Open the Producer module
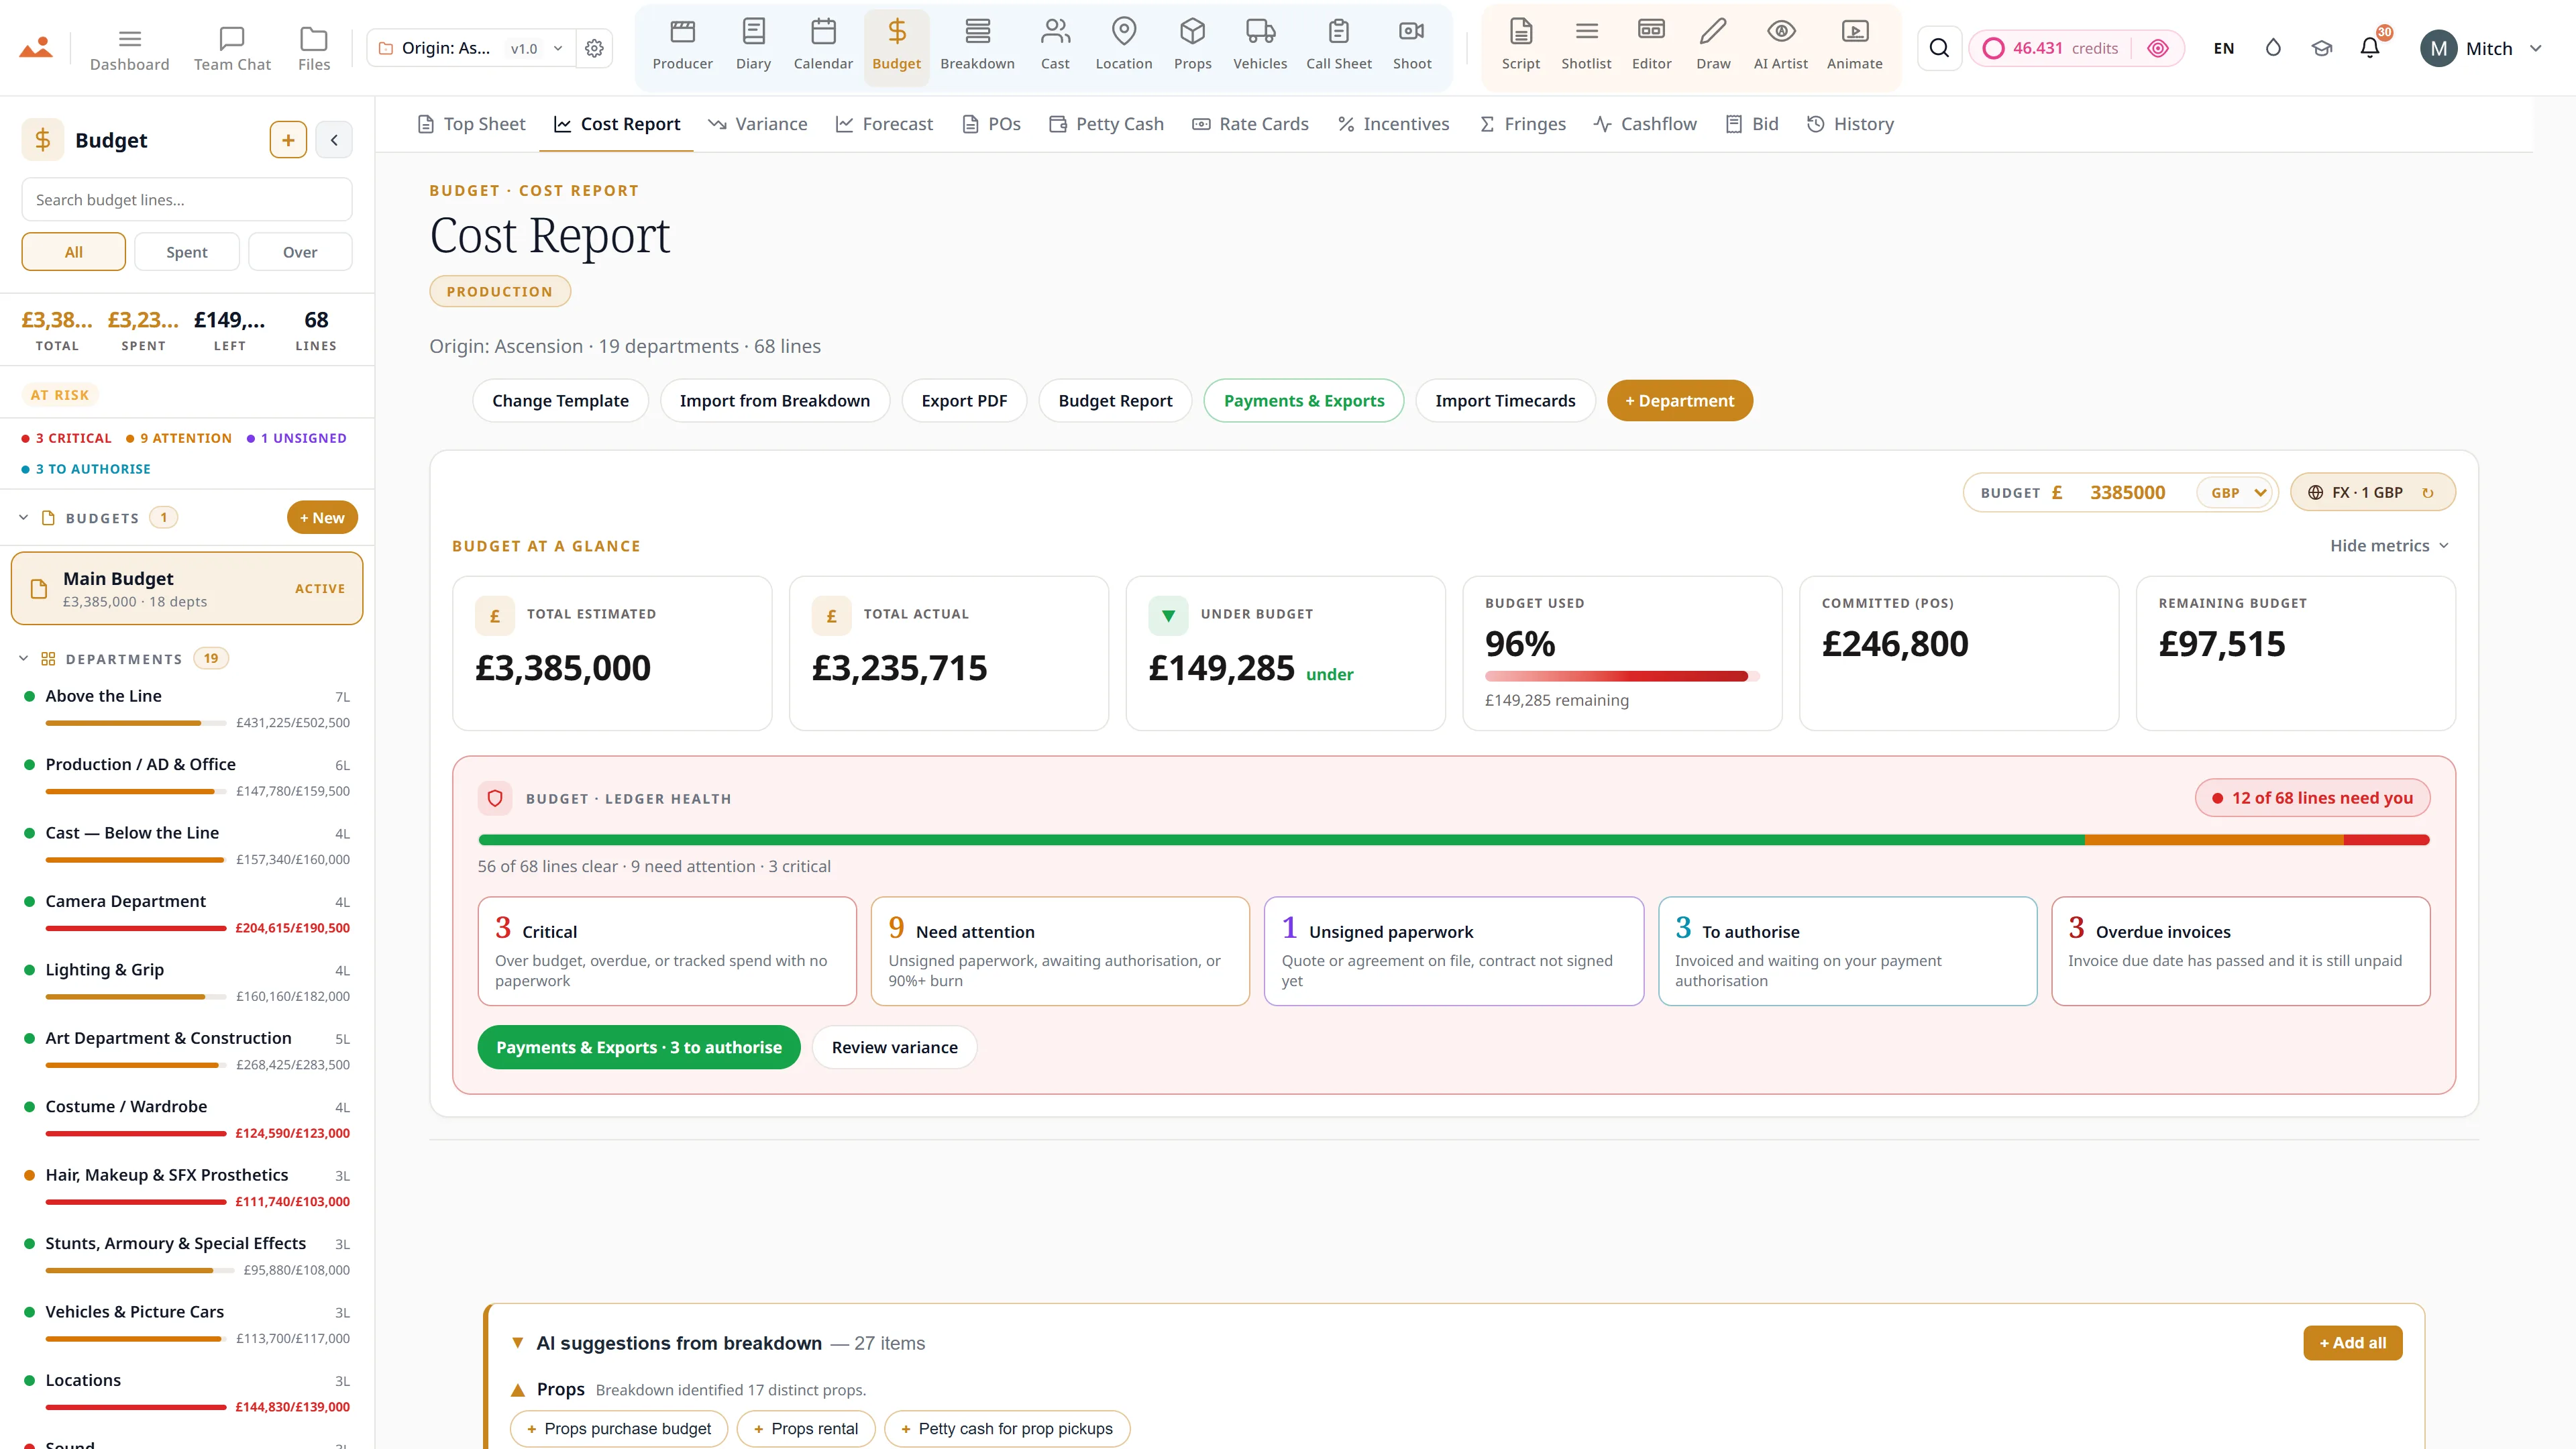Image resolution: width=2576 pixels, height=1449 pixels. click(x=682, y=46)
